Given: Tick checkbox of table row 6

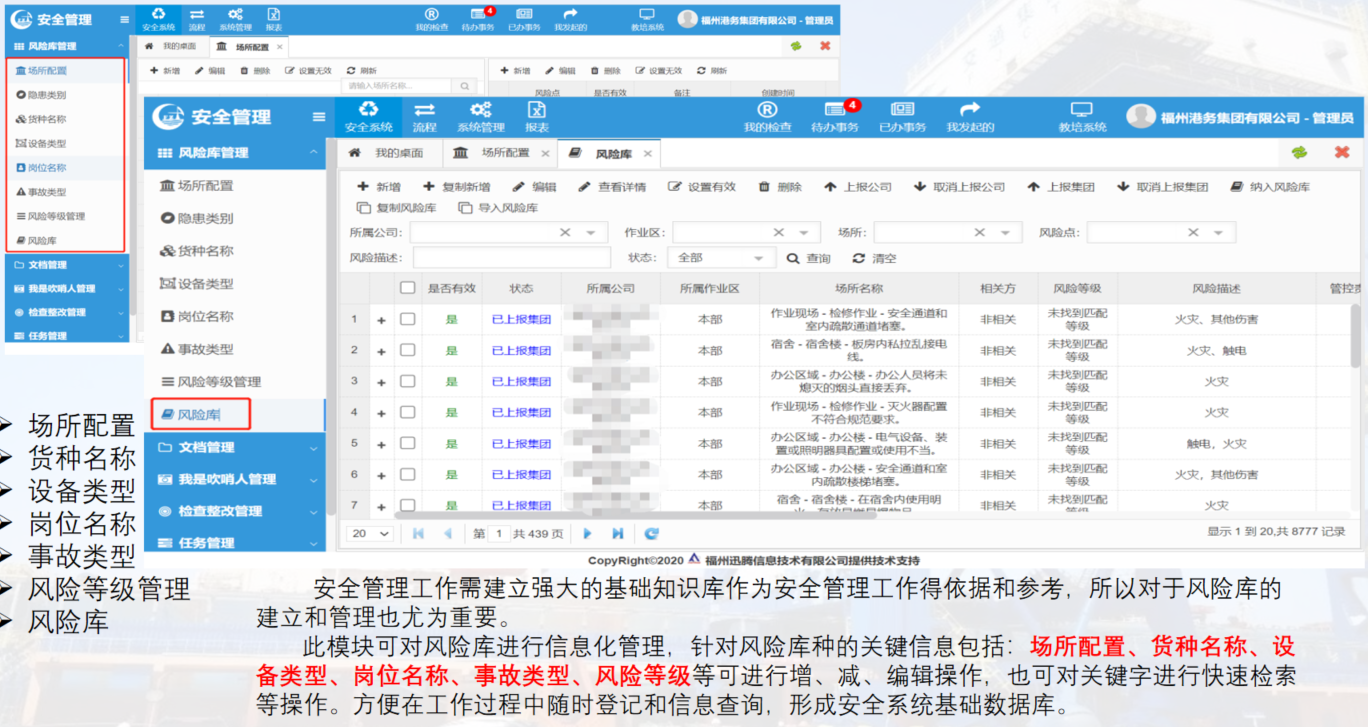Looking at the screenshot, I should (x=407, y=474).
